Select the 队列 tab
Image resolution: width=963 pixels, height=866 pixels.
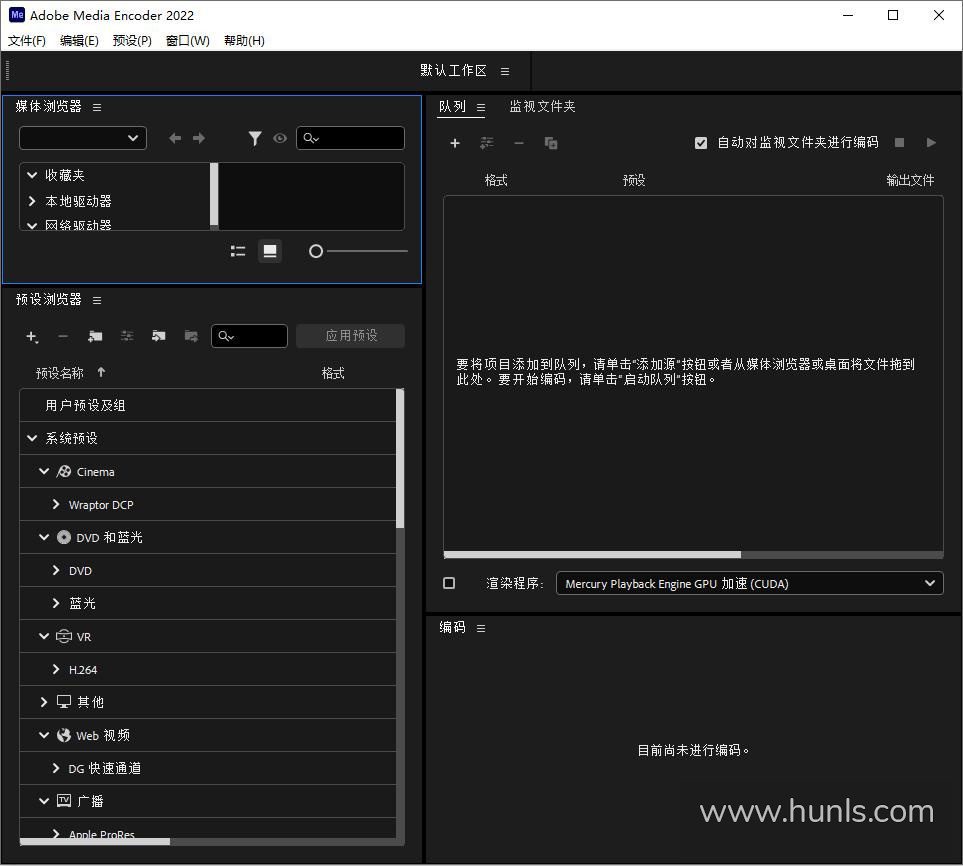(x=453, y=107)
